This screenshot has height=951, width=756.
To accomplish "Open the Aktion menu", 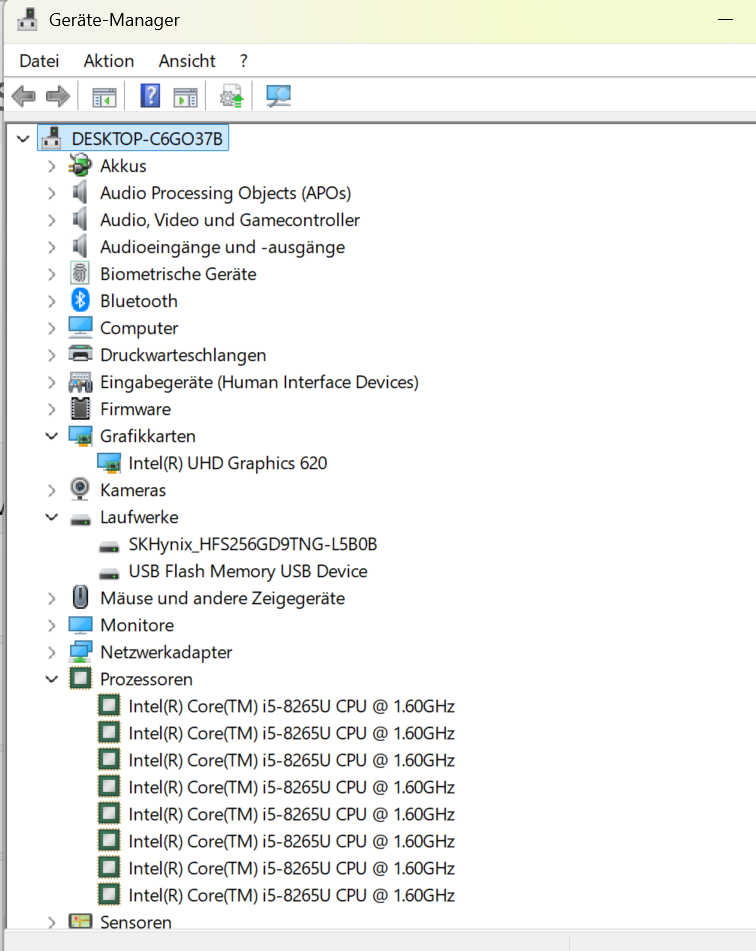I will tap(109, 61).
